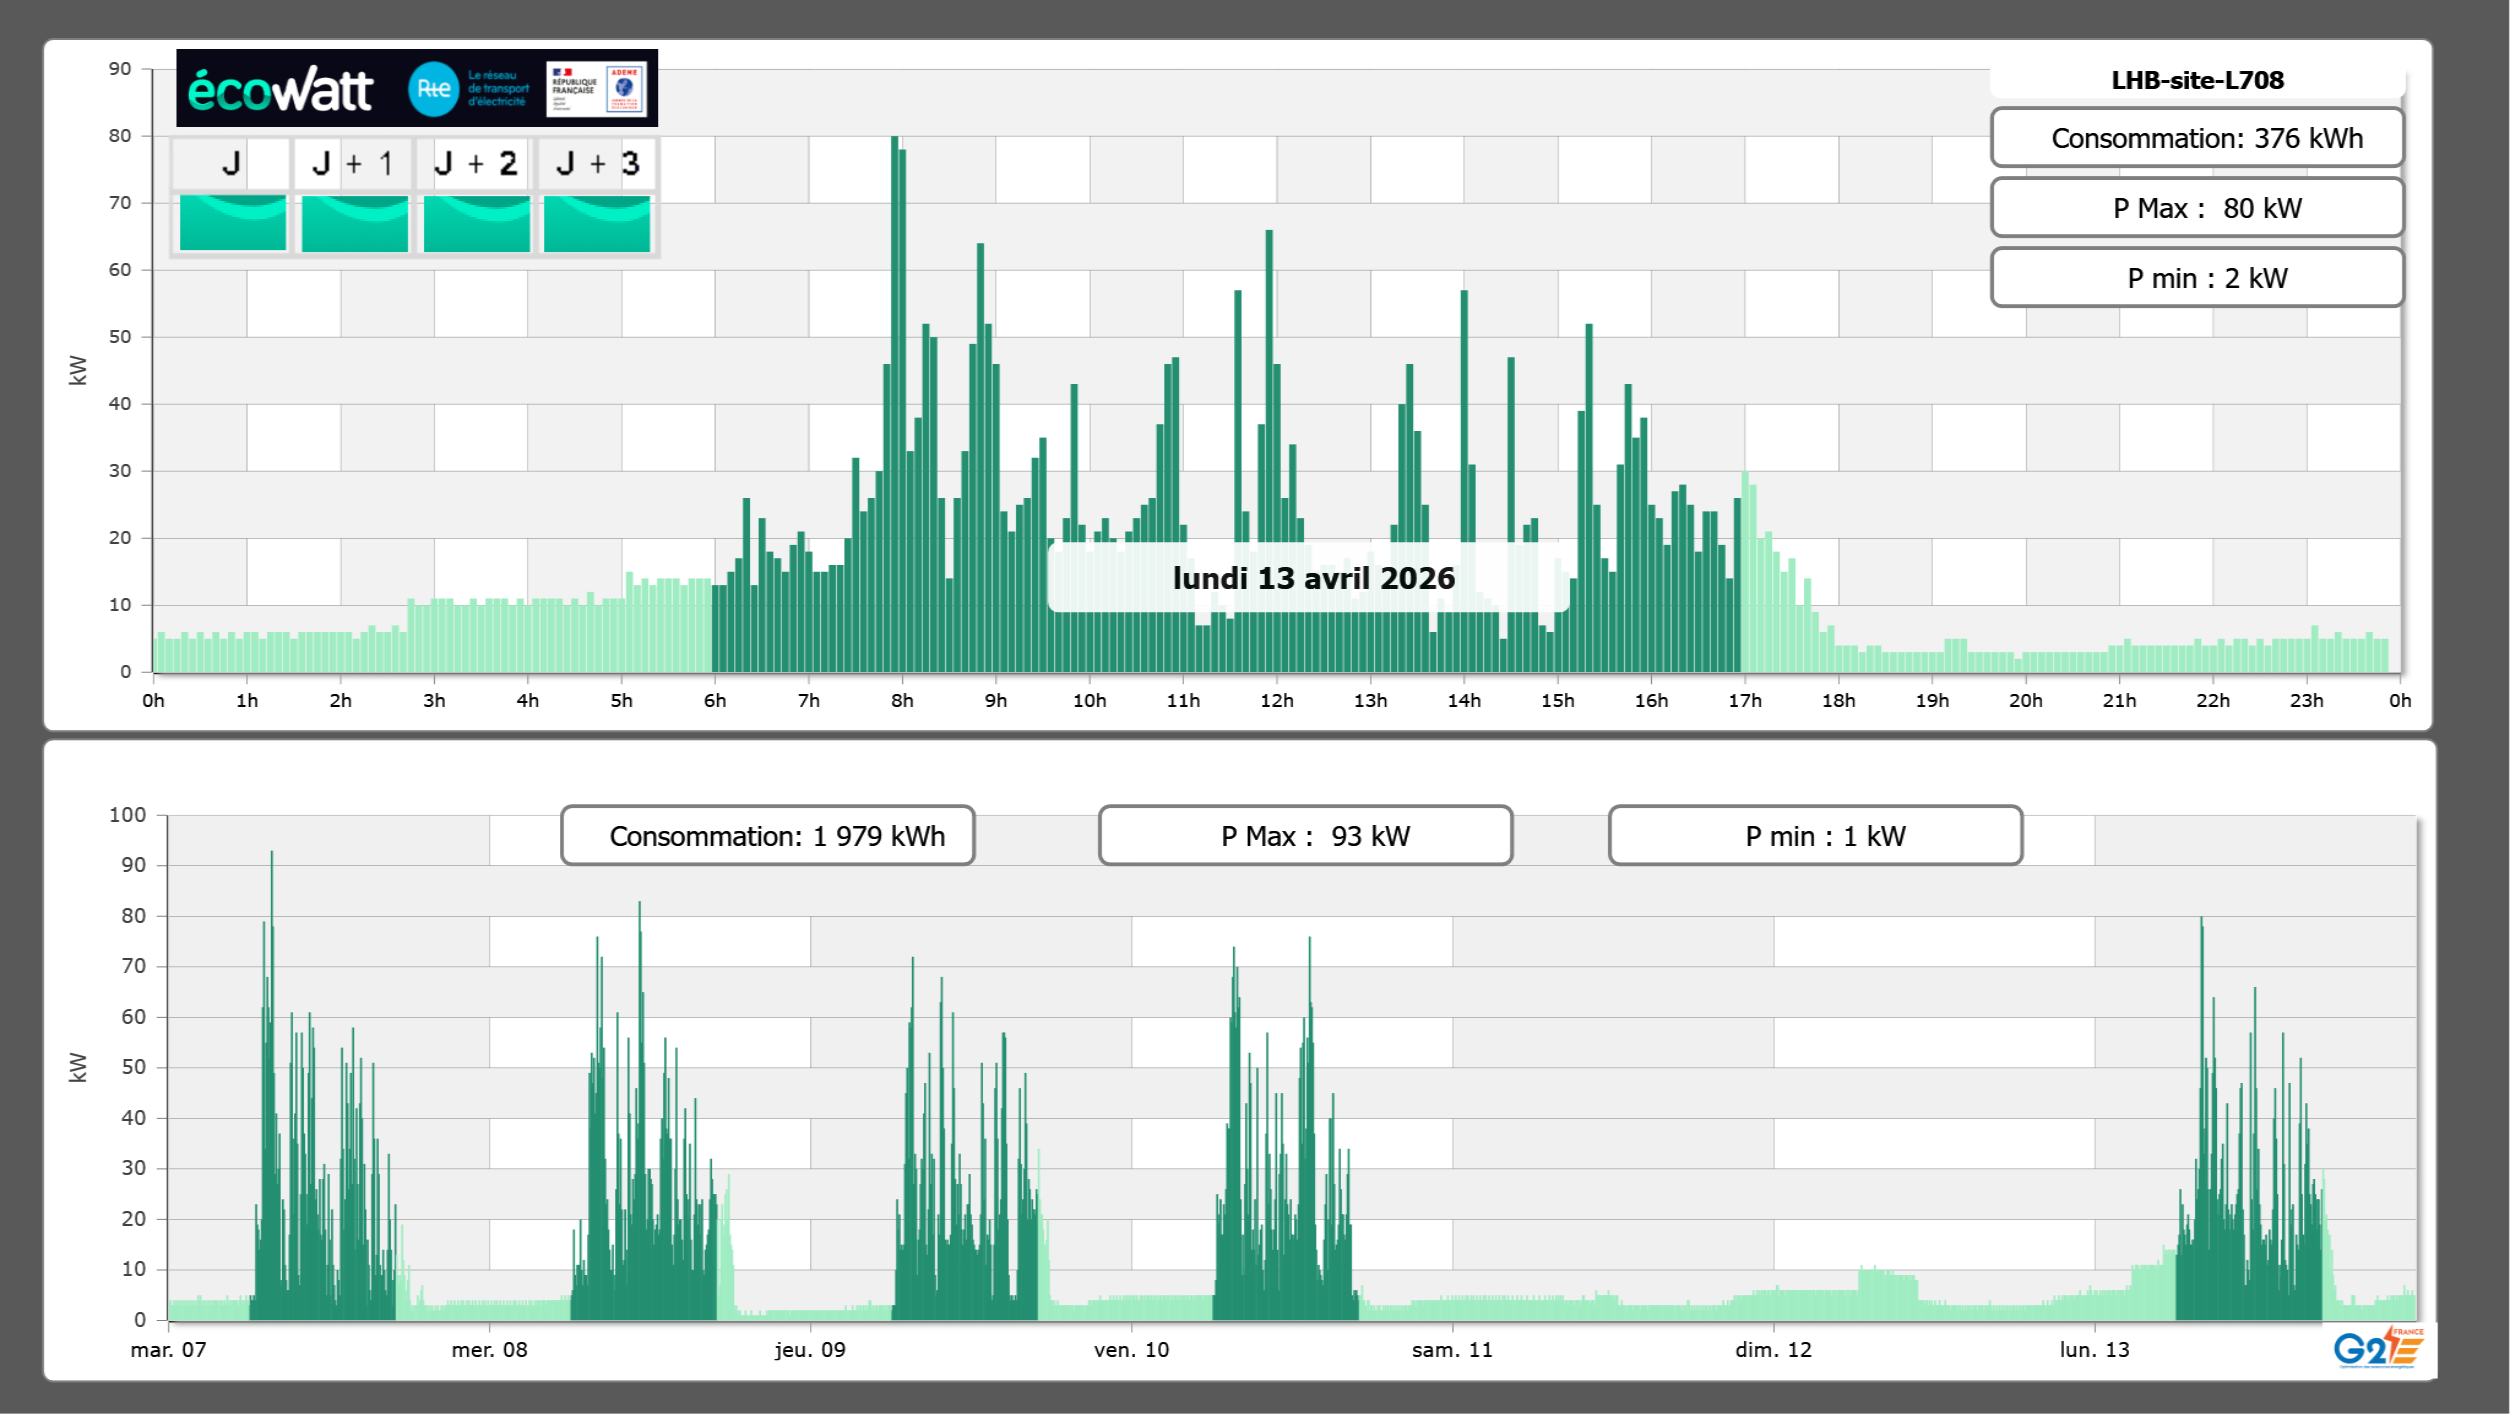Click the green signal icon under J + 3
2511x1415 pixels.
coord(597,222)
